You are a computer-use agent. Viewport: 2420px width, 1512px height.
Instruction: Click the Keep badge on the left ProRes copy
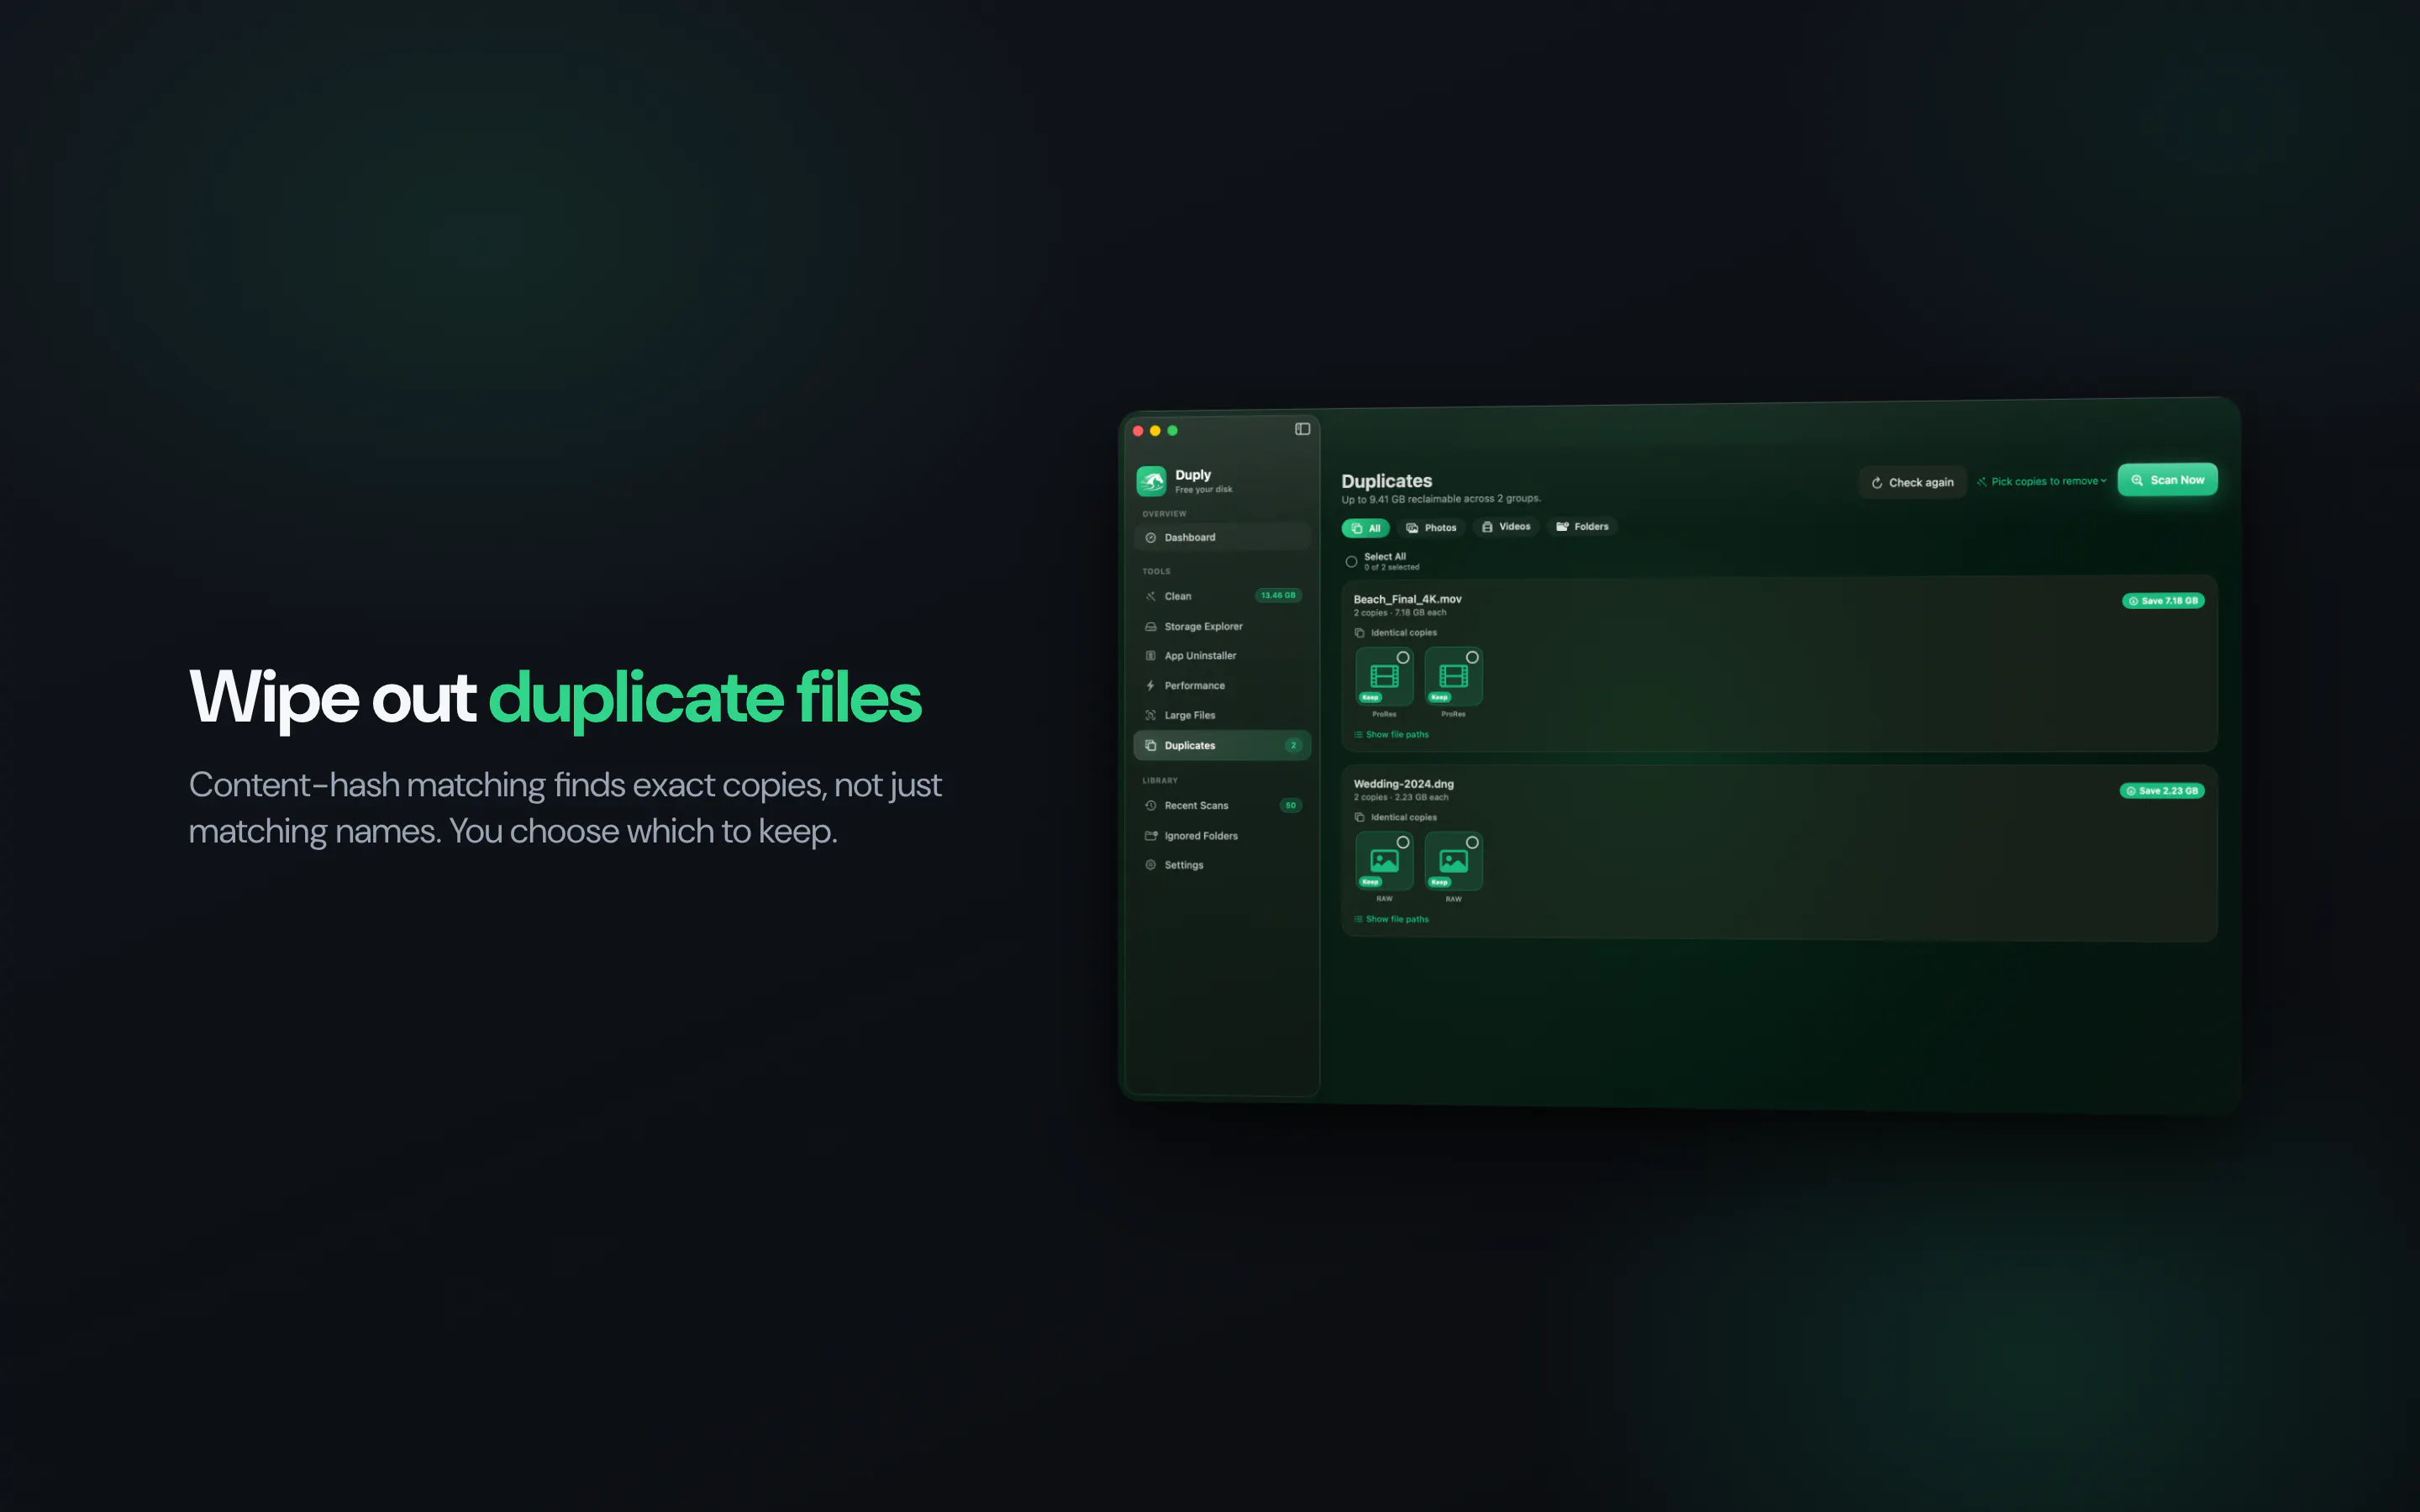pos(1370,697)
